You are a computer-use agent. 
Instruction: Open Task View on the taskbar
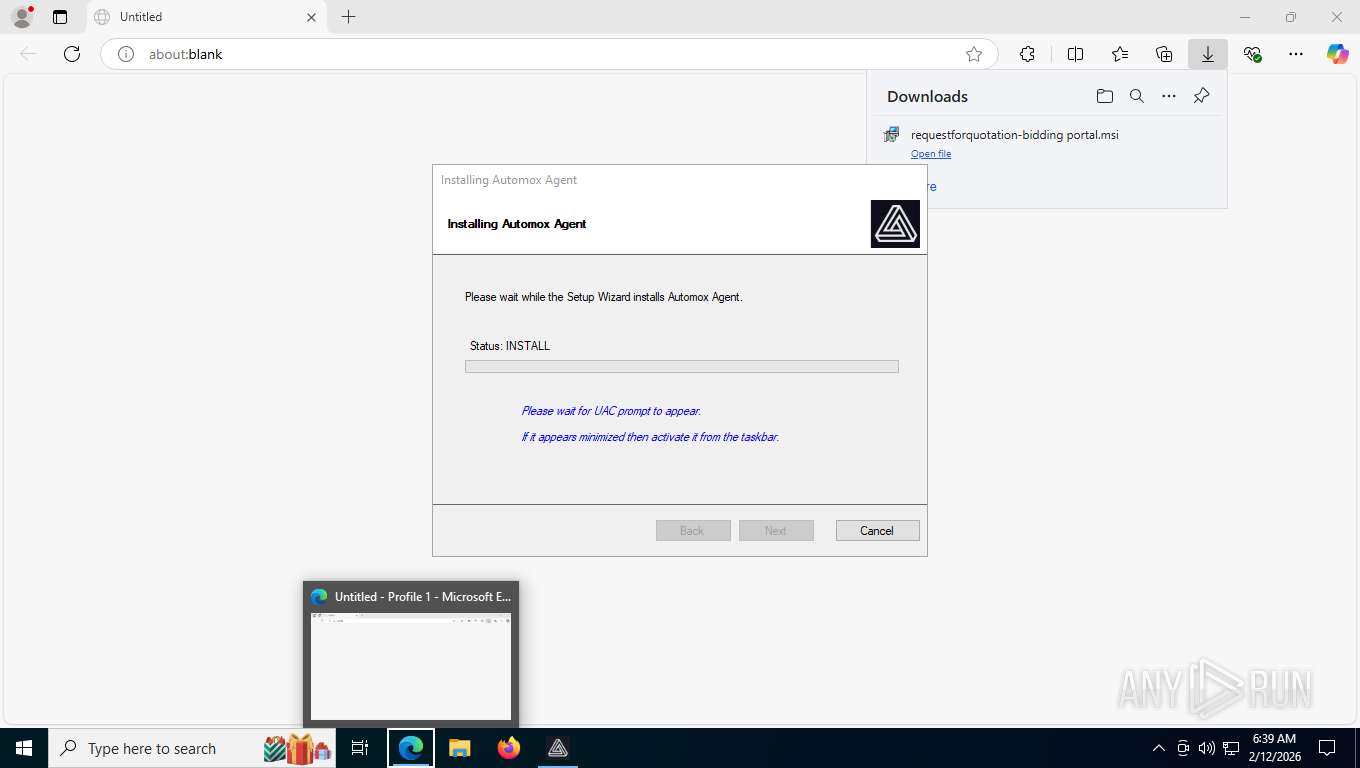[360, 748]
